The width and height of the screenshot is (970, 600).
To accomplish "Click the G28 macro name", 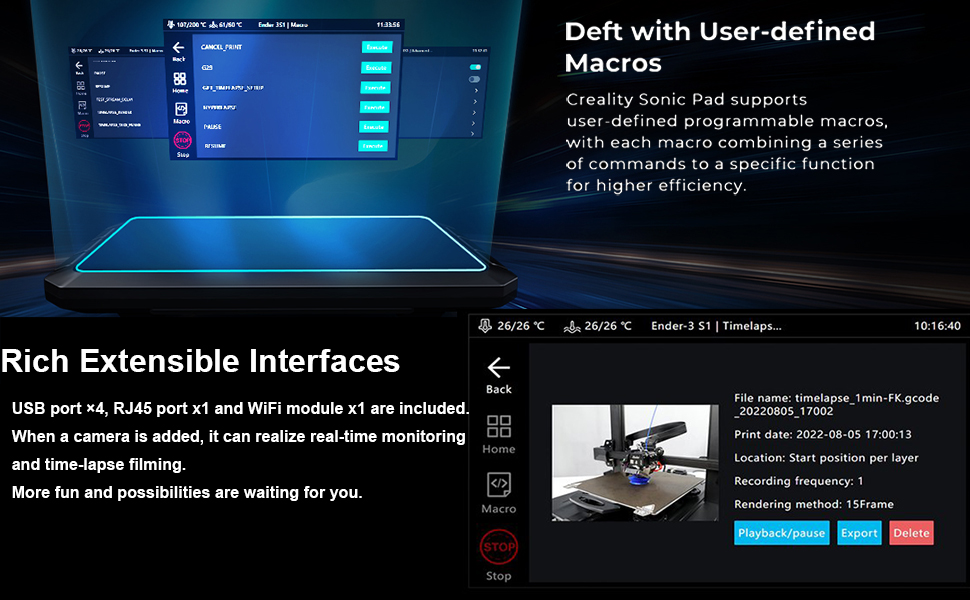I will coord(207,67).
